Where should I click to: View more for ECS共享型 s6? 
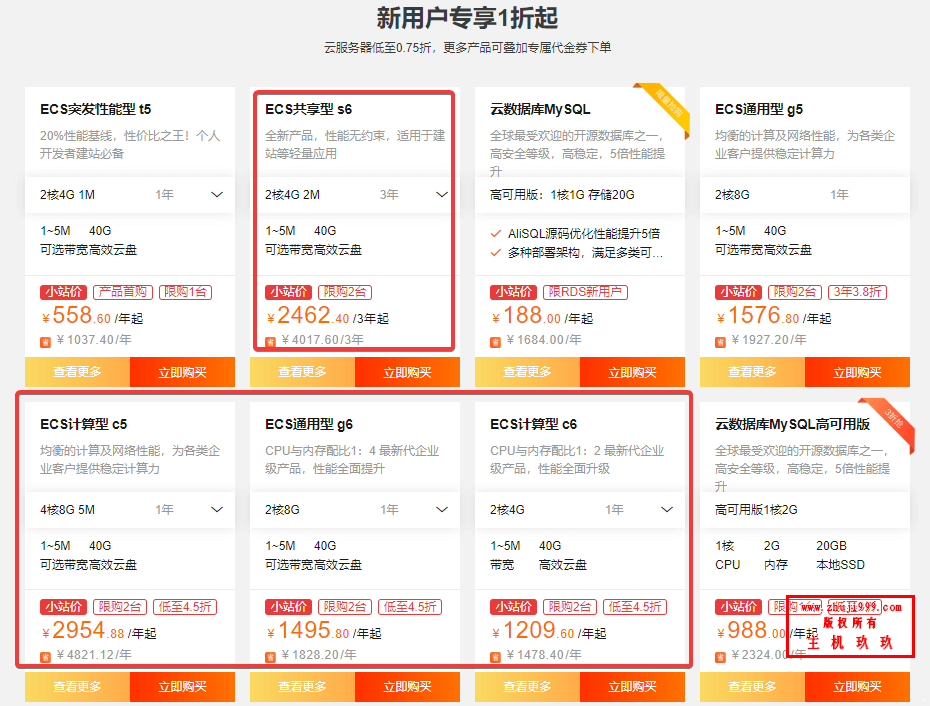click(x=302, y=372)
